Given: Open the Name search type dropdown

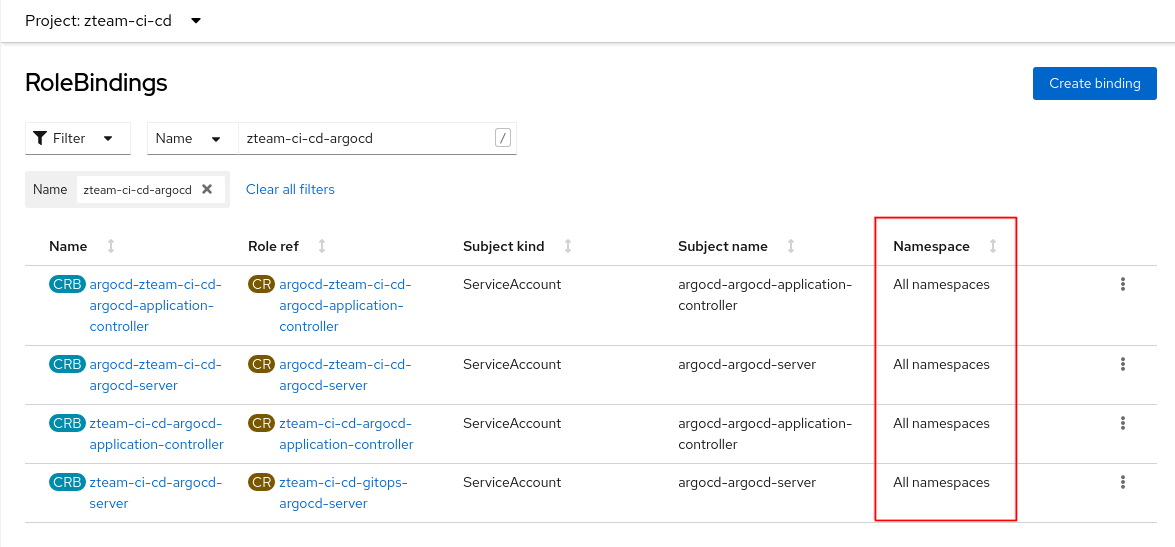Looking at the screenshot, I should (x=191, y=138).
